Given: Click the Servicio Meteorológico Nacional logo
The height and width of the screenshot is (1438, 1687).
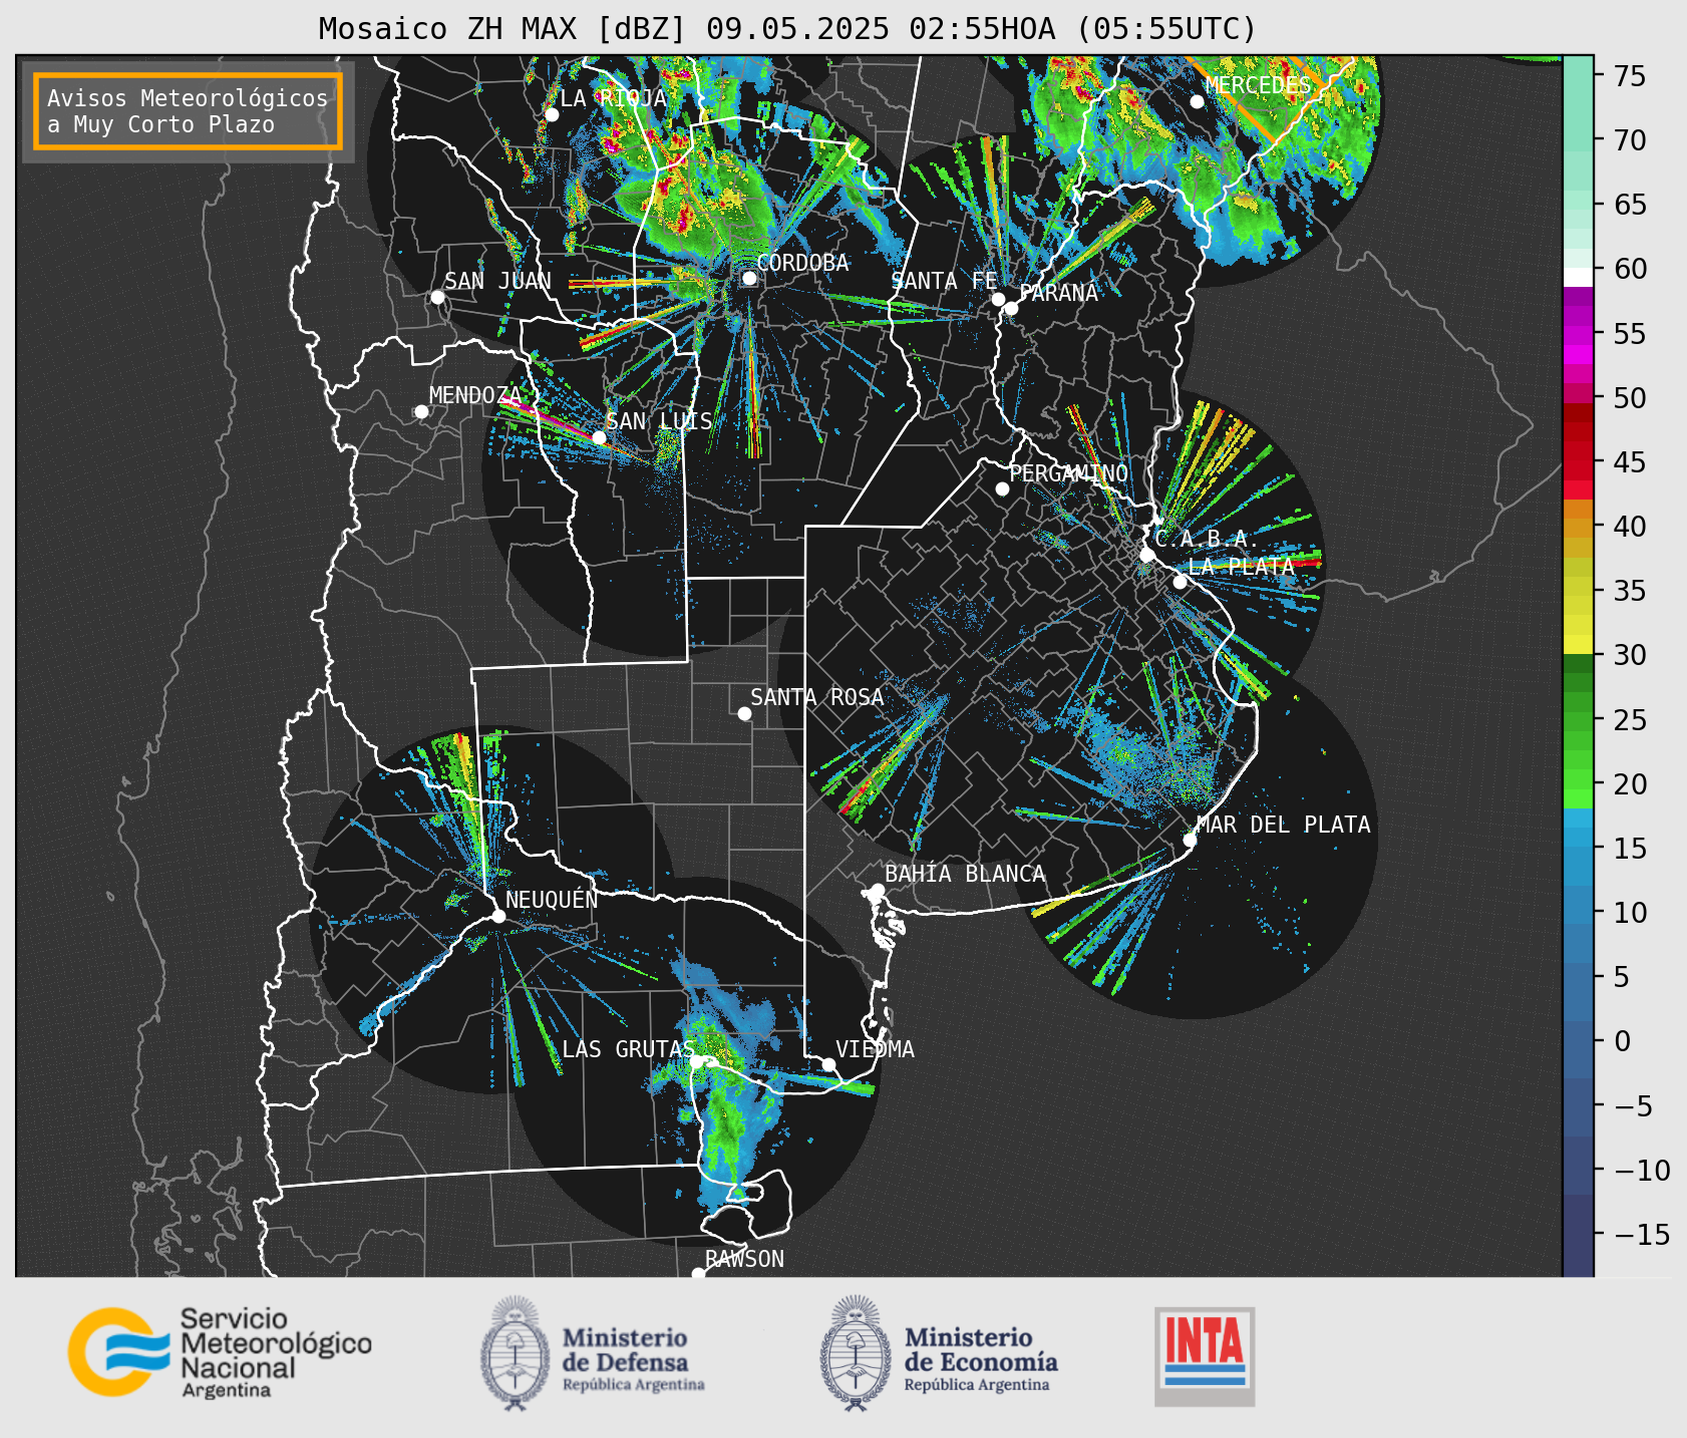Looking at the screenshot, I should click(x=220, y=1352).
